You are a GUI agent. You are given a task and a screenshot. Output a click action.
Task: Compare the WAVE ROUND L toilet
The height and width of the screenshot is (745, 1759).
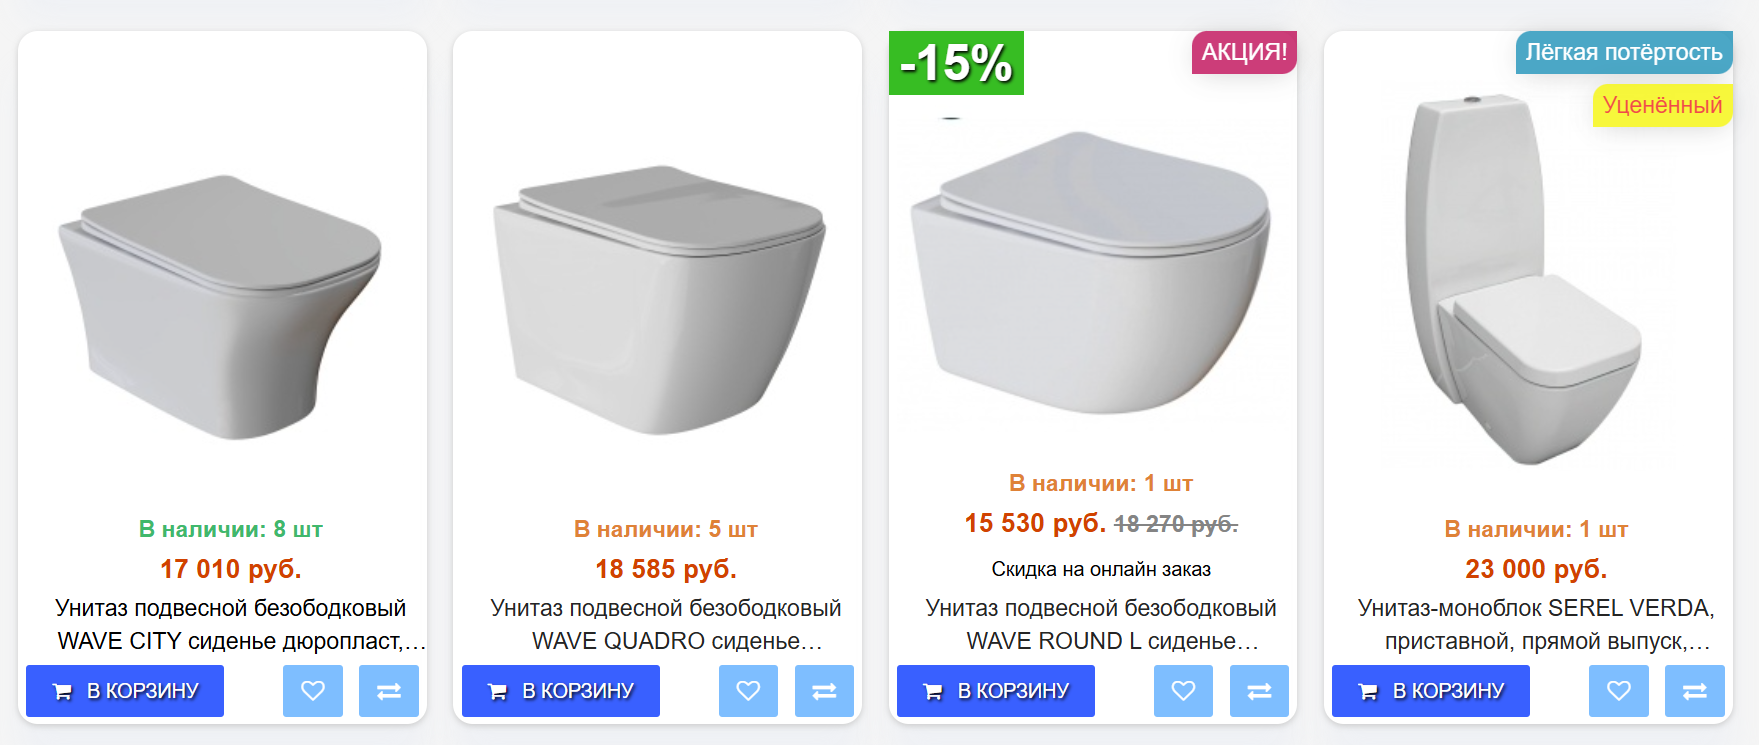pyautogui.click(x=1259, y=691)
